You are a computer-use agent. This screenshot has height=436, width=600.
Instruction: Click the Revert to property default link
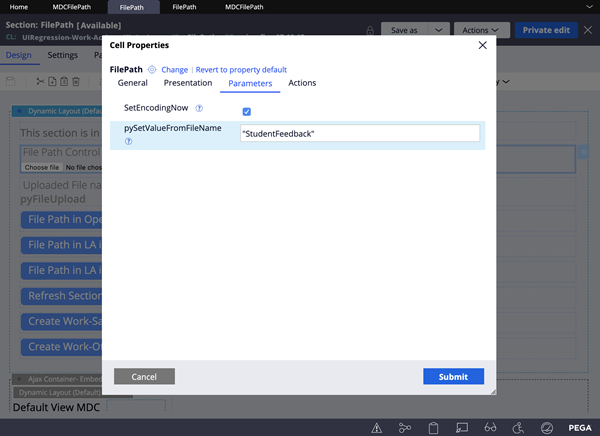240,70
